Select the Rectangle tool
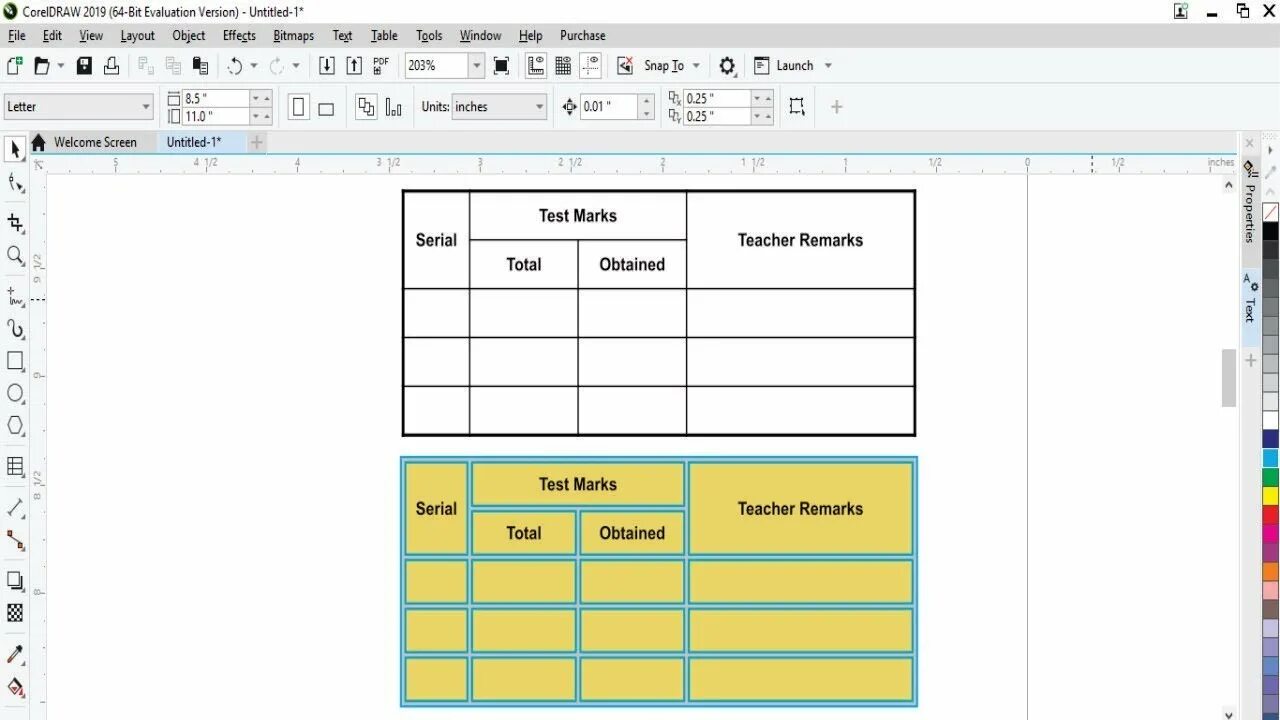Viewport: 1280px width, 720px height. click(x=15, y=361)
